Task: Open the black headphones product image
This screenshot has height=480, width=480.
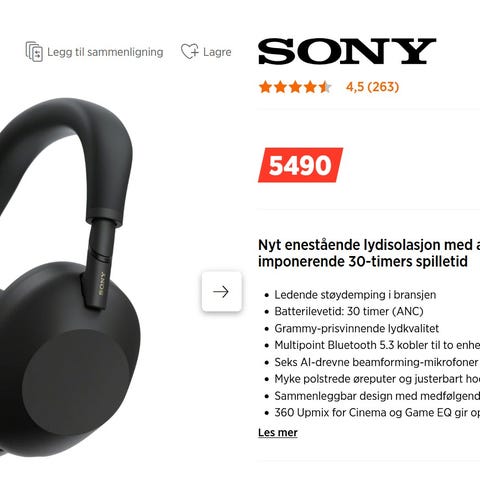Action: pyautogui.click(x=68, y=277)
